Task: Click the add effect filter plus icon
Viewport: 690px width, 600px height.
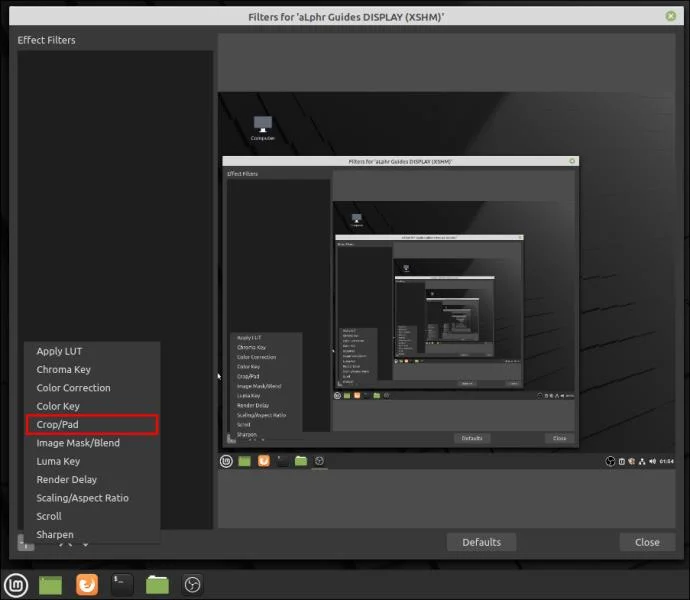Action: [25, 543]
